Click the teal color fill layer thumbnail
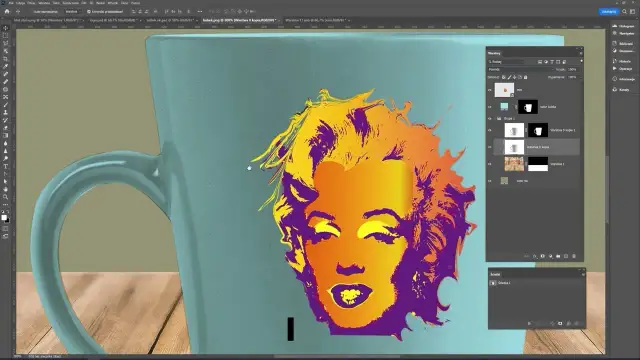Viewport: 640px width, 360px height. 504,107
